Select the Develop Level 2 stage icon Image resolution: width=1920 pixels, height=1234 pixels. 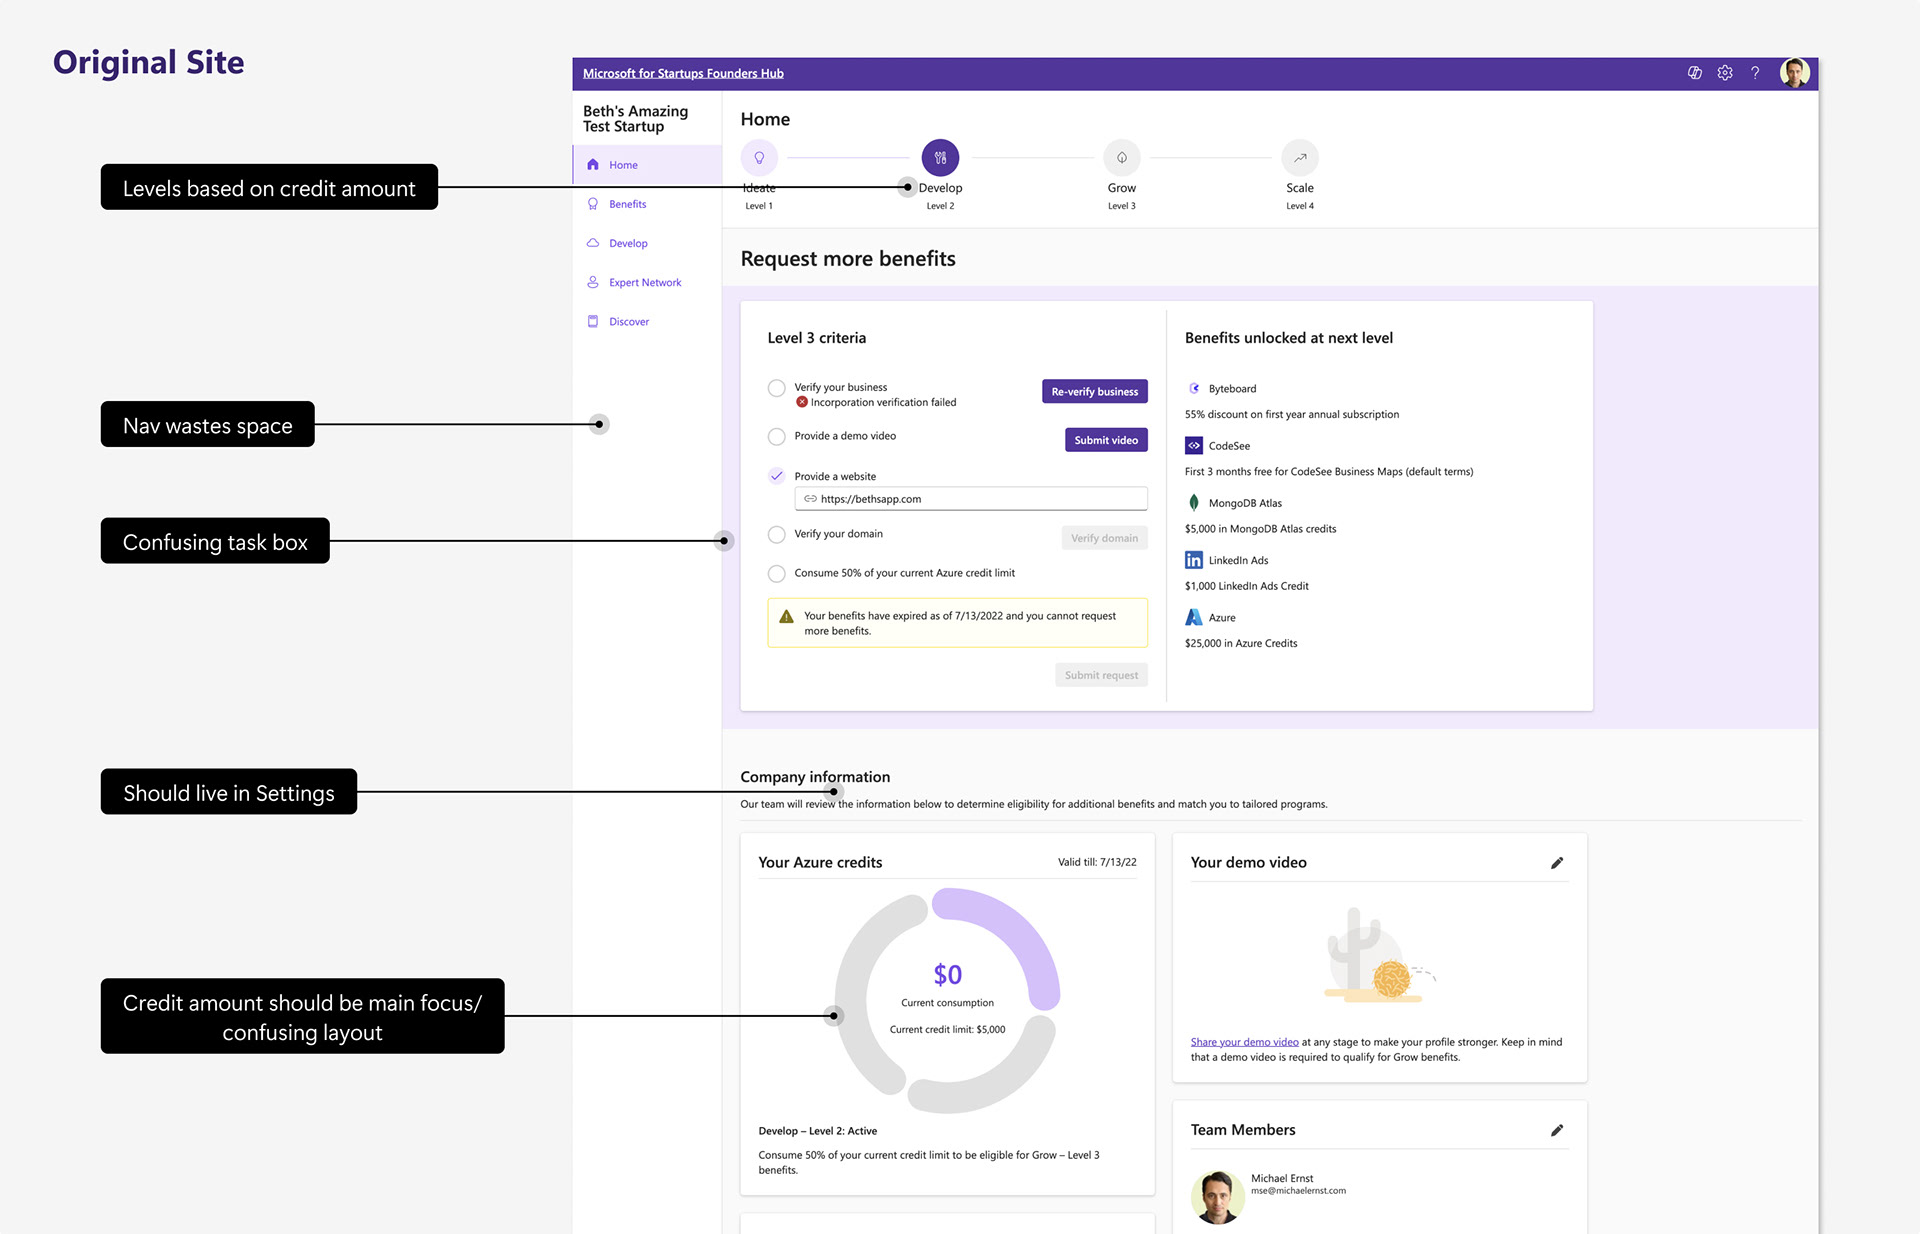[940, 158]
